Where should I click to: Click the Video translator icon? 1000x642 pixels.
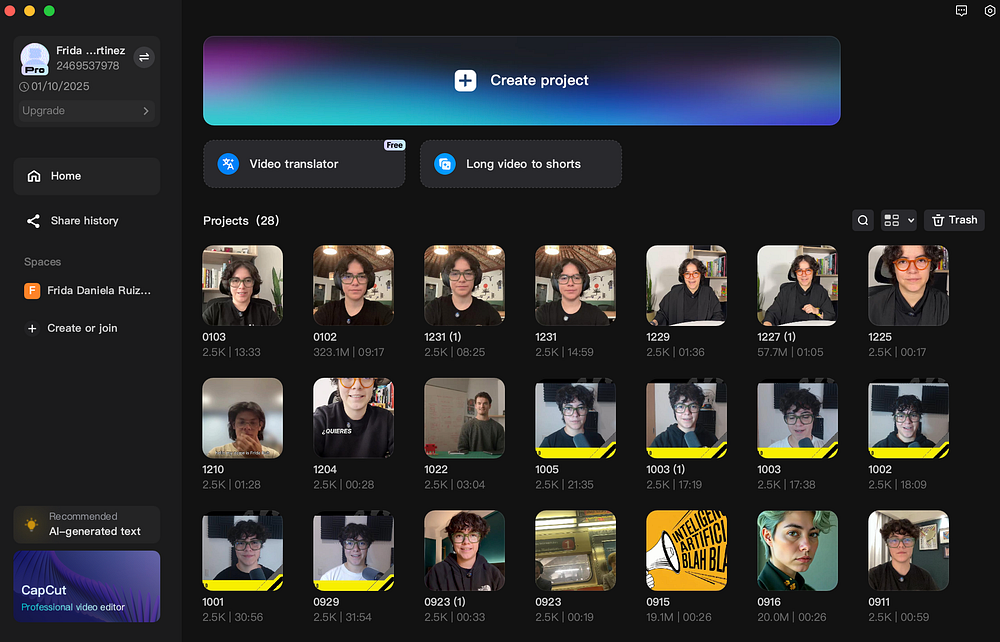coord(228,164)
